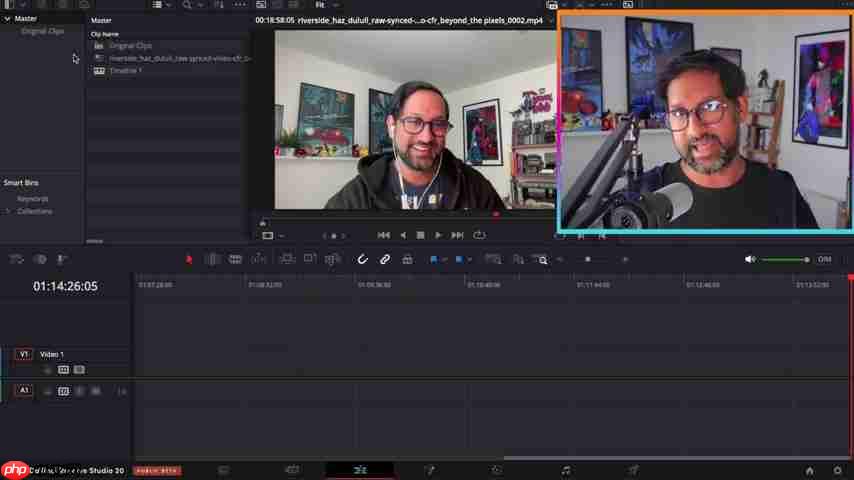Image resolution: width=854 pixels, height=480 pixels.
Task: Toggle Auto Track Selector on A1
Action: coord(63,391)
